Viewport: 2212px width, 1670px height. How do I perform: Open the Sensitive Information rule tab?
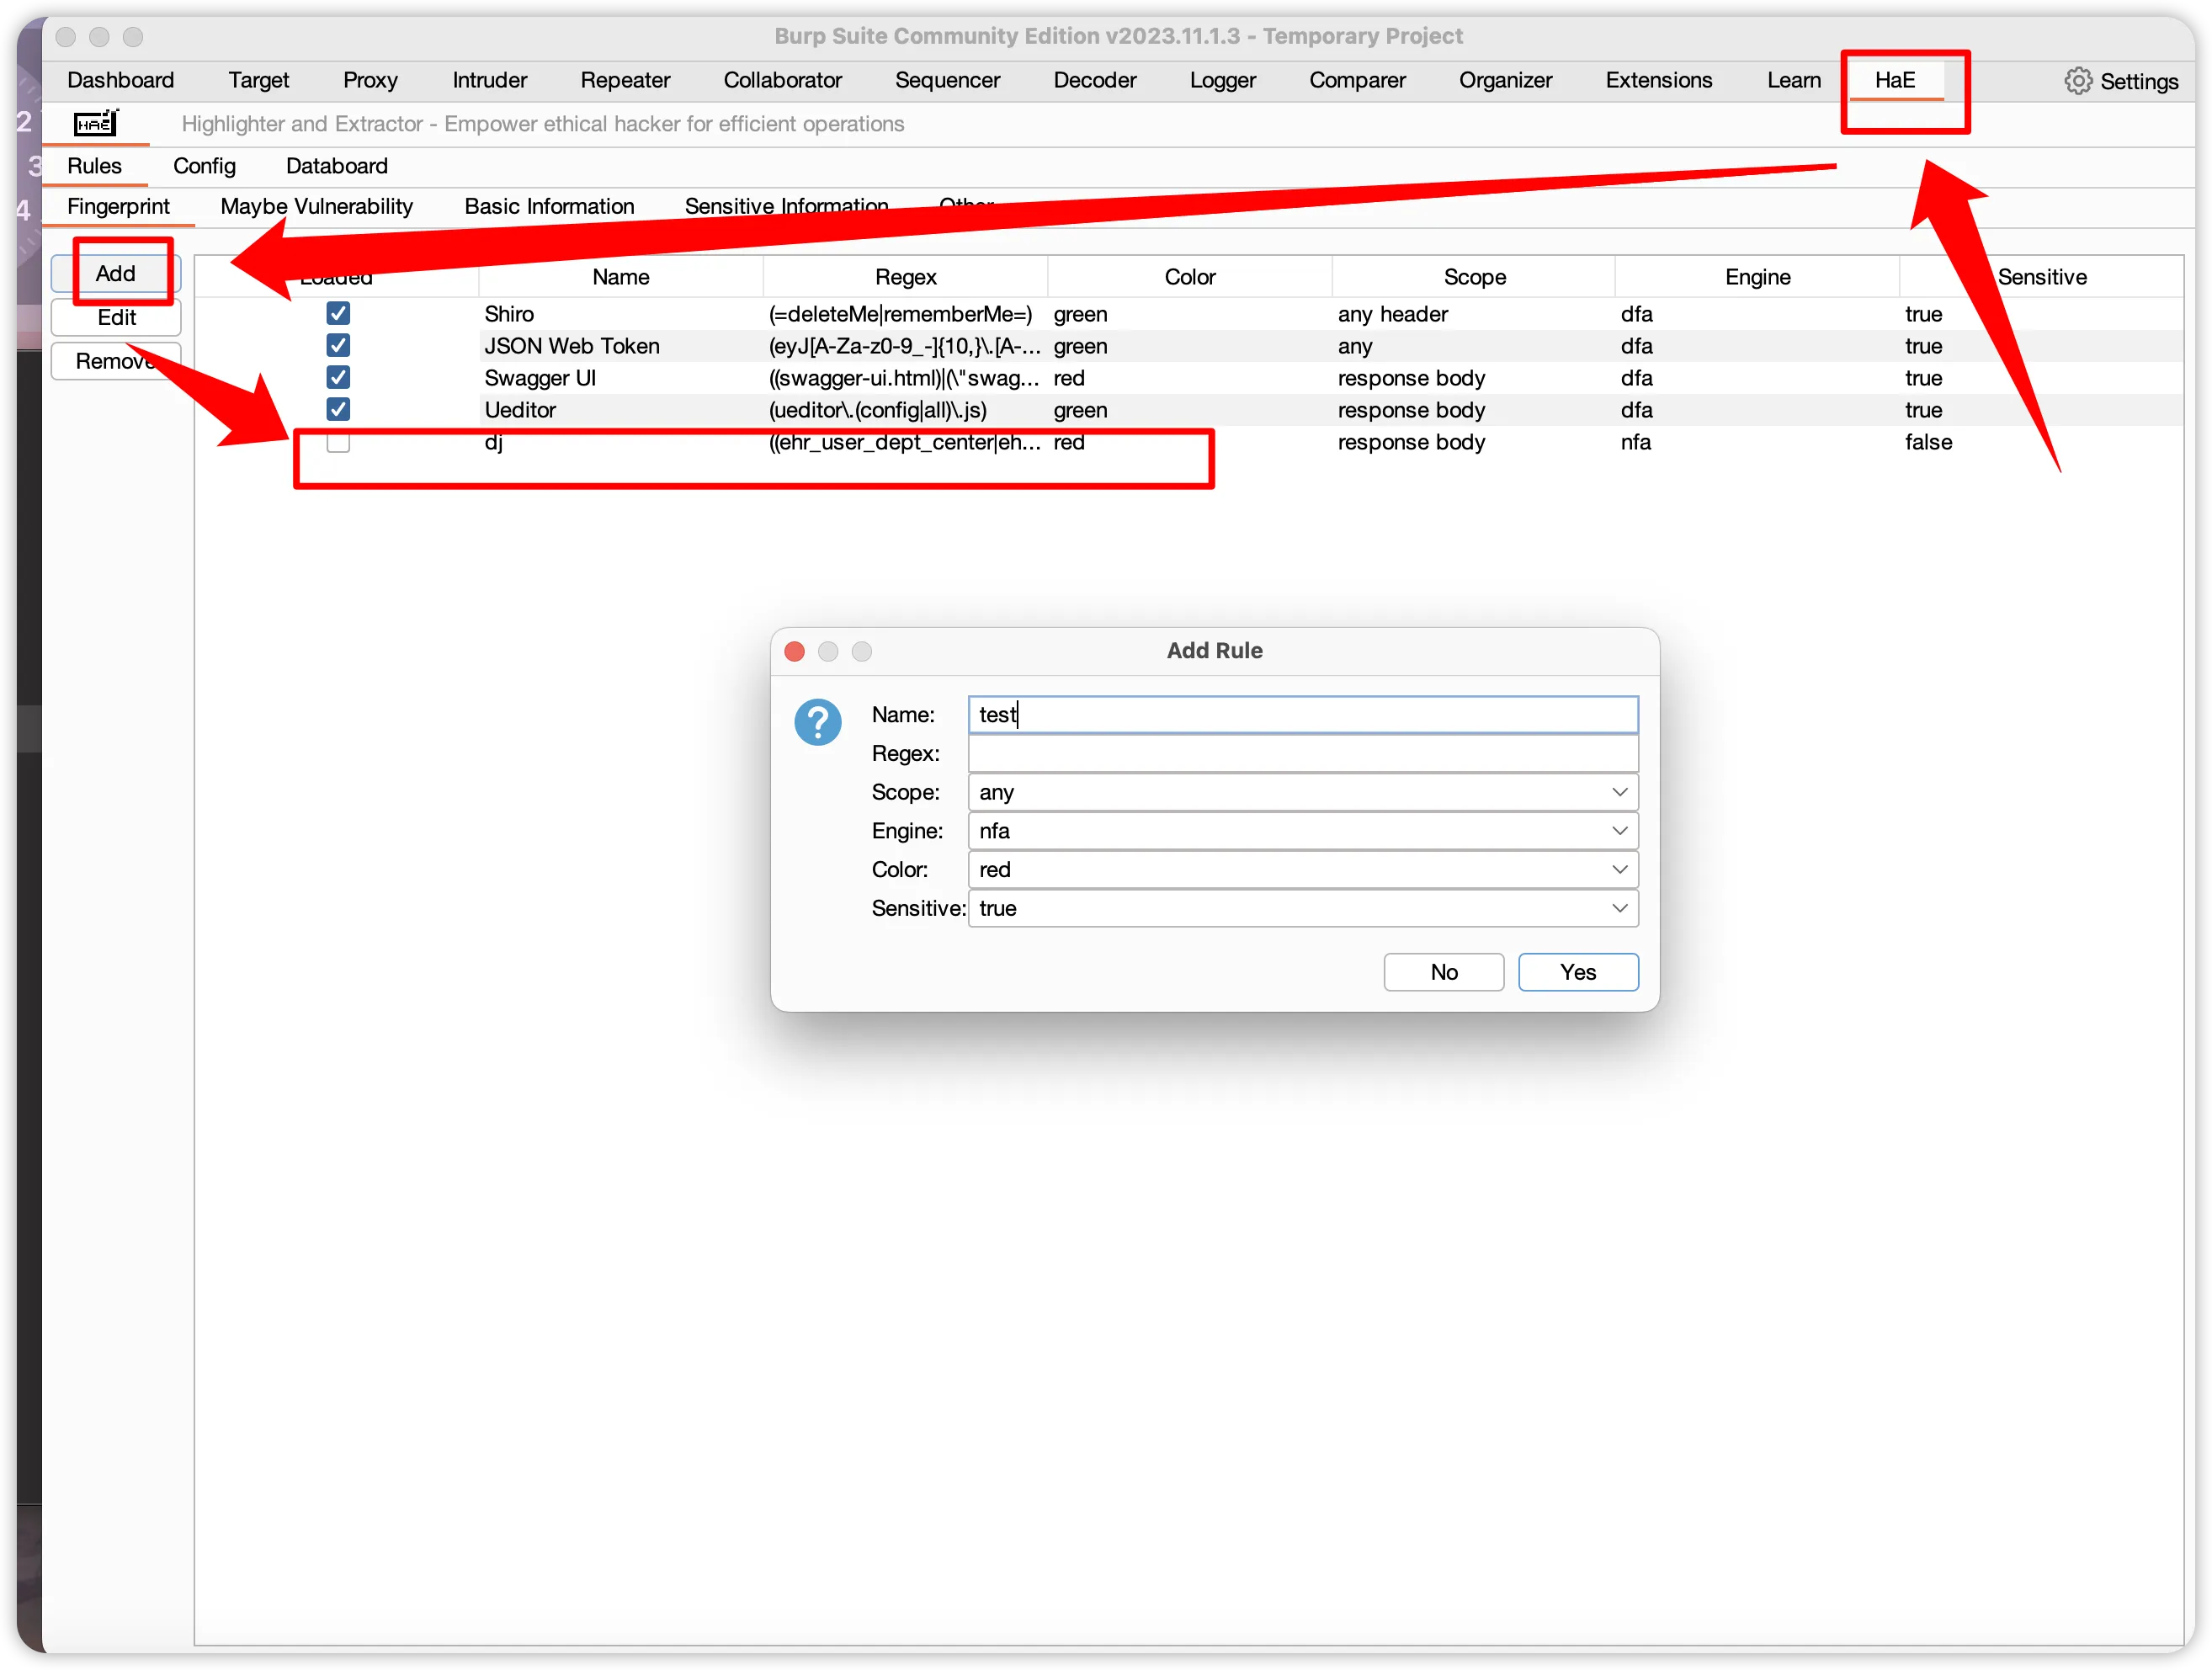tap(786, 207)
